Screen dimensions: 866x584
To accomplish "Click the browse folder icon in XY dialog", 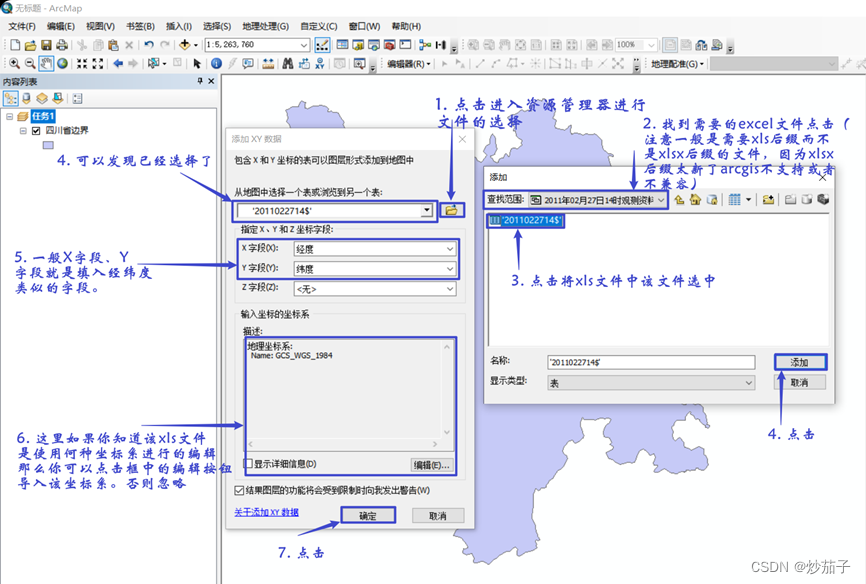I will pyautogui.click(x=451, y=211).
